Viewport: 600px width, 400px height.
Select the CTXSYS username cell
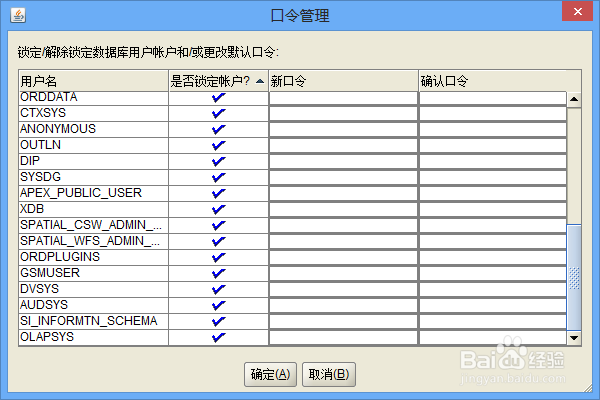pyautogui.click(x=93, y=113)
